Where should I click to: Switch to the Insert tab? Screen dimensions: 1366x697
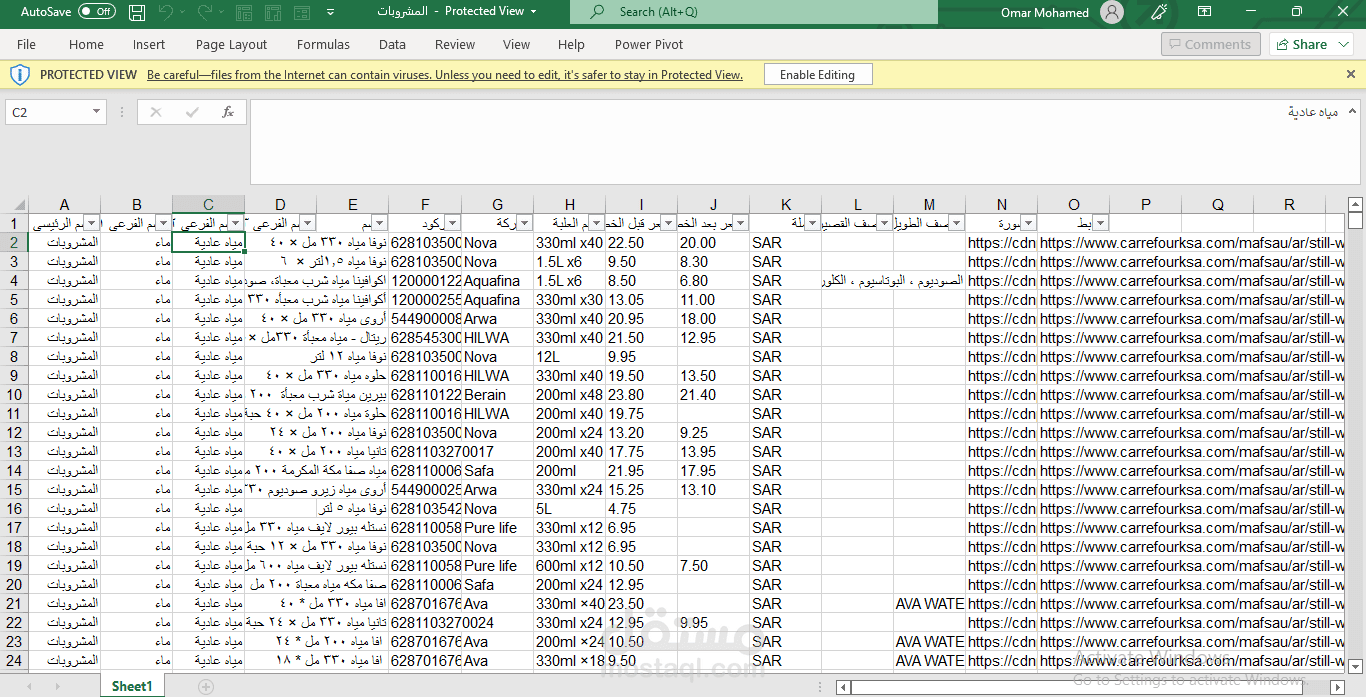click(x=149, y=44)
